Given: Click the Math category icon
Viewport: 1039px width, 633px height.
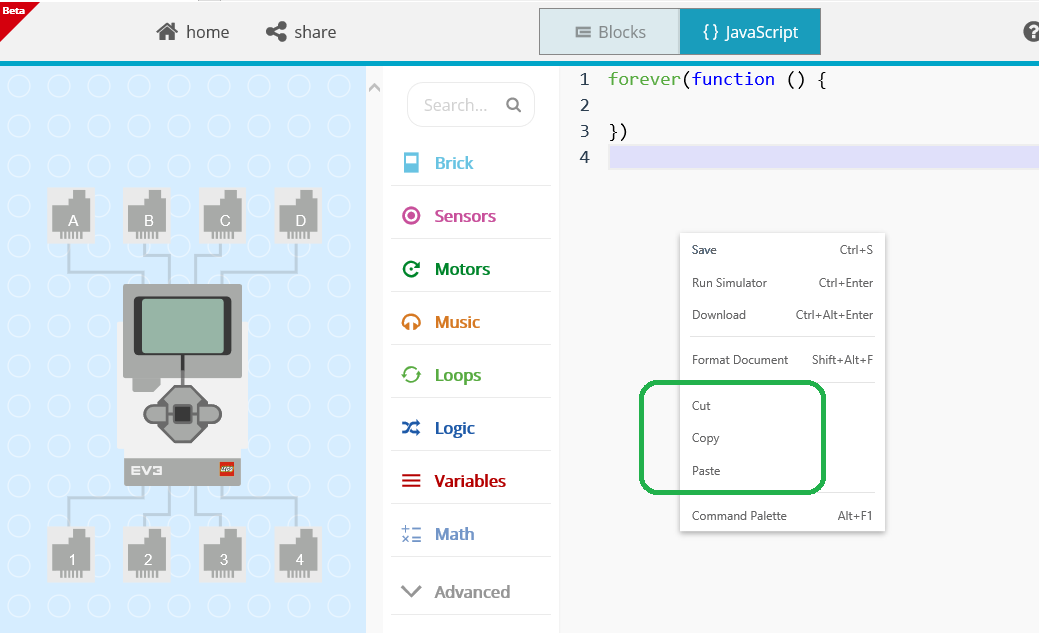Looking at the screenshot, I should [x=410, y=533].
